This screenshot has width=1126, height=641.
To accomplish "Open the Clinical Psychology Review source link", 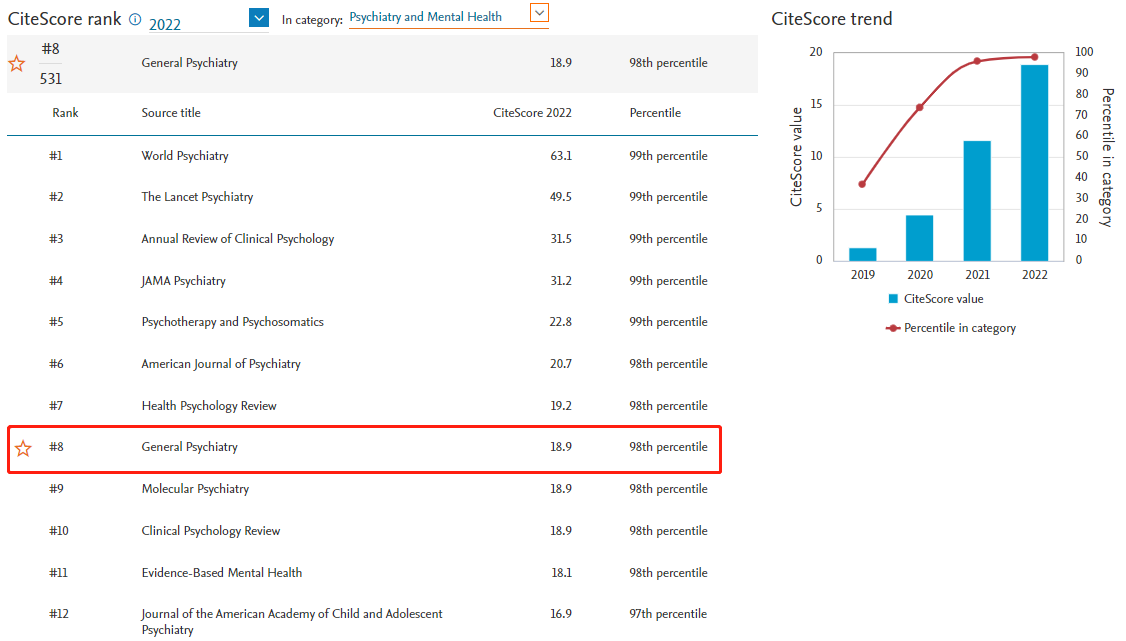I will coord(211,531).
